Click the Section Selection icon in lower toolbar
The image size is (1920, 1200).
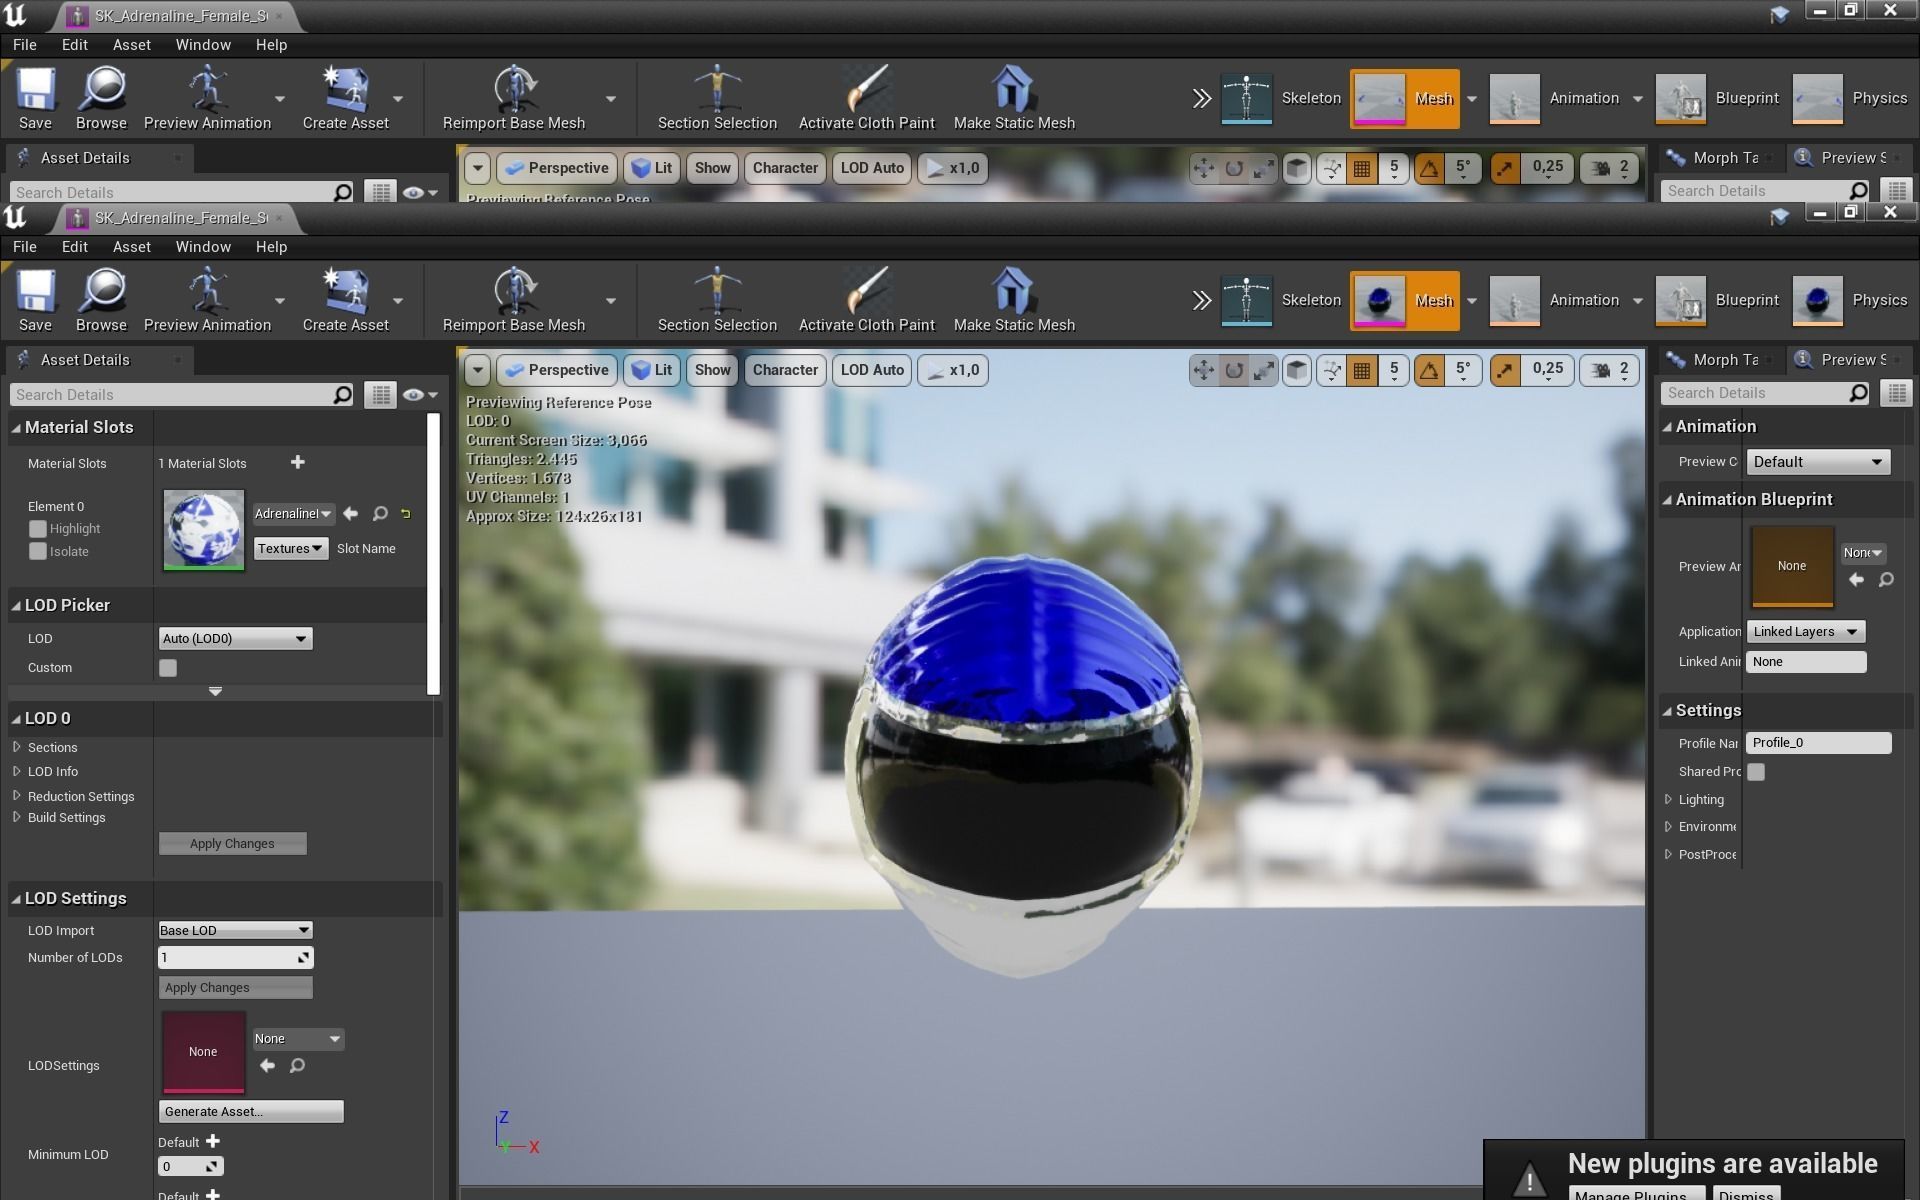point(716,292)
